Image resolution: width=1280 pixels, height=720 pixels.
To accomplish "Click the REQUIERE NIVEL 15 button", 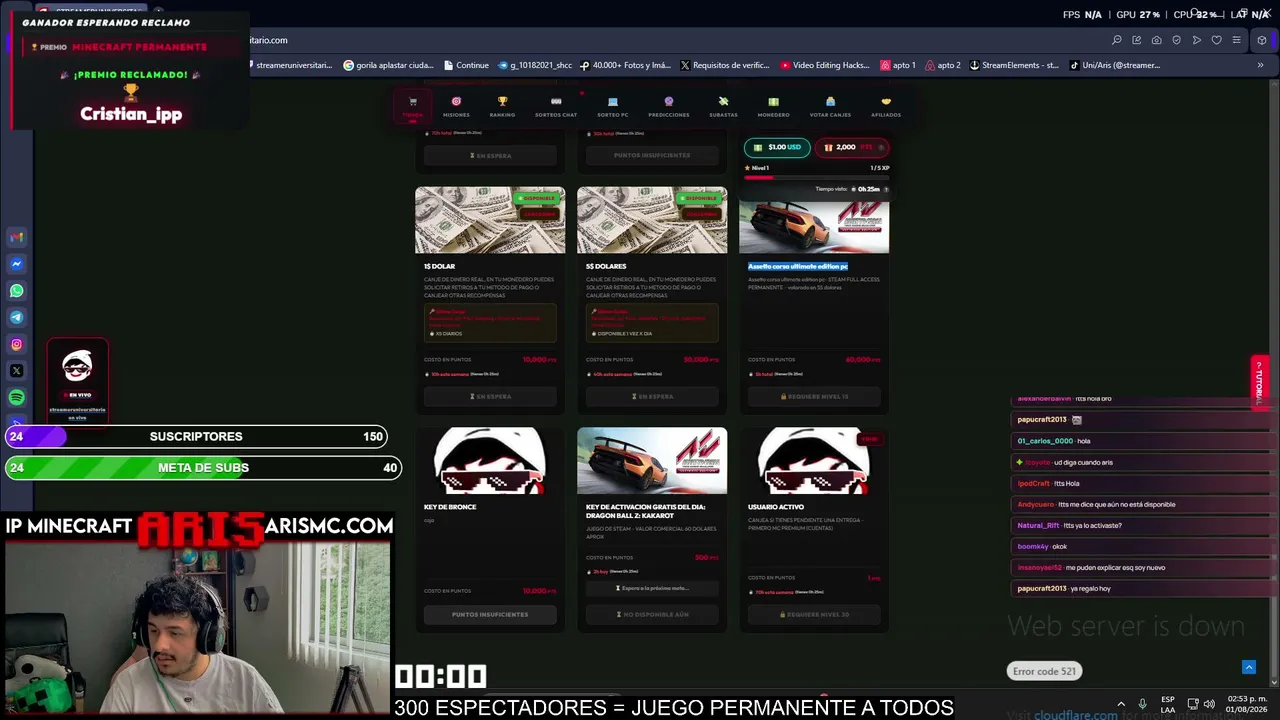I will click(814, 396).
